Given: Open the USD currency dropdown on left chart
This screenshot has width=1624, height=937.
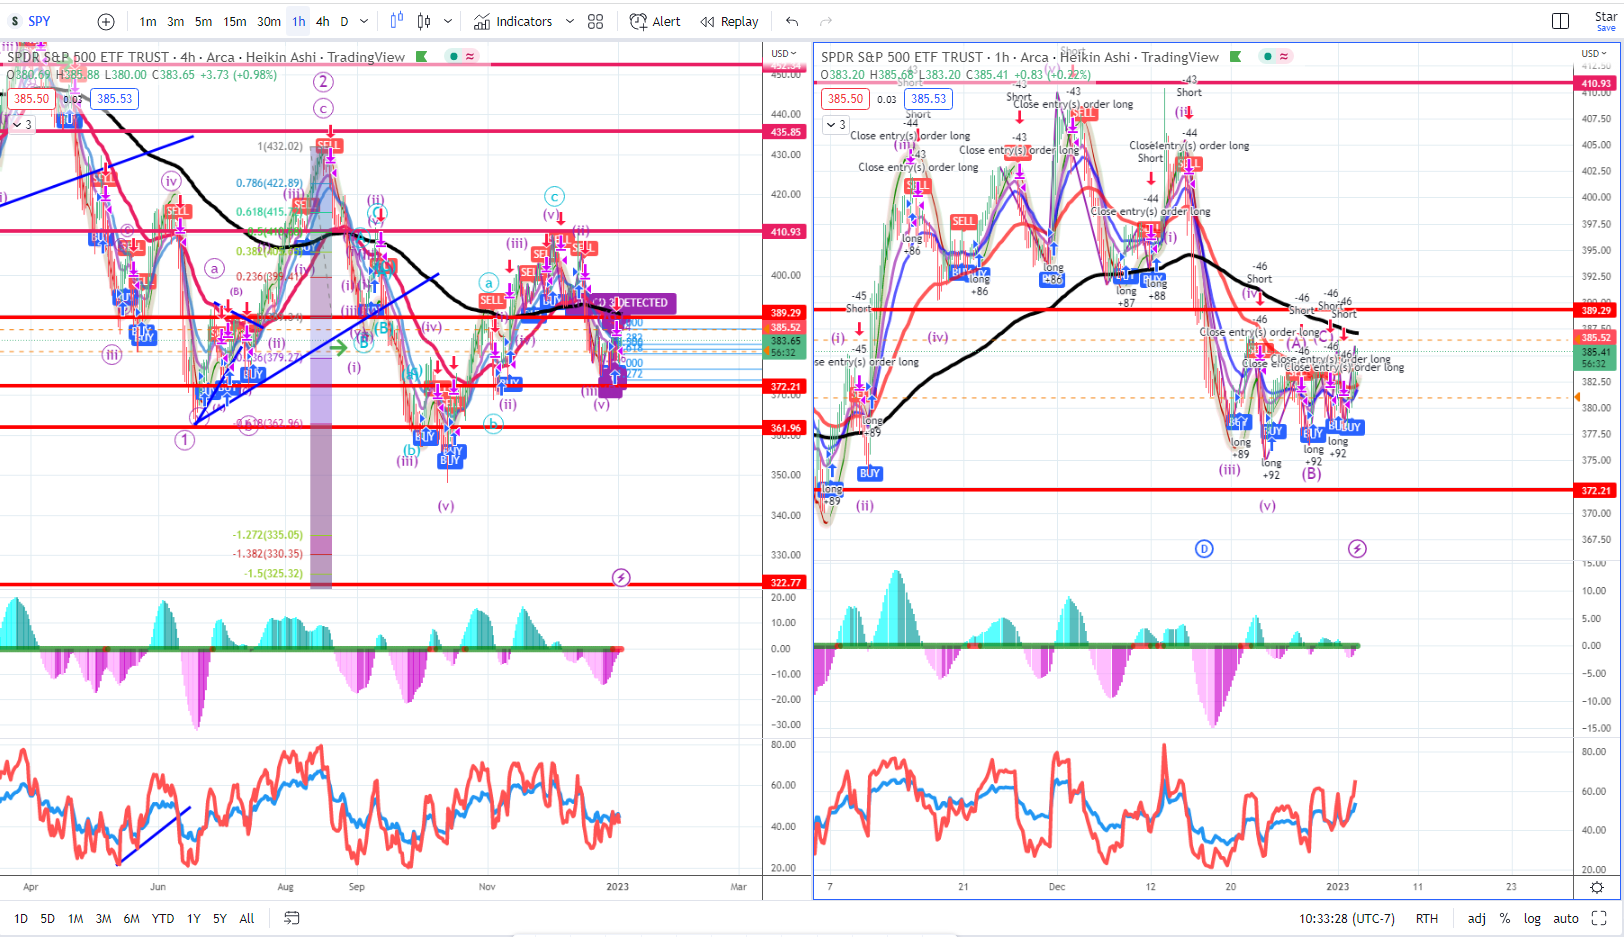Looking at the screenshot, I should (783, 53).
